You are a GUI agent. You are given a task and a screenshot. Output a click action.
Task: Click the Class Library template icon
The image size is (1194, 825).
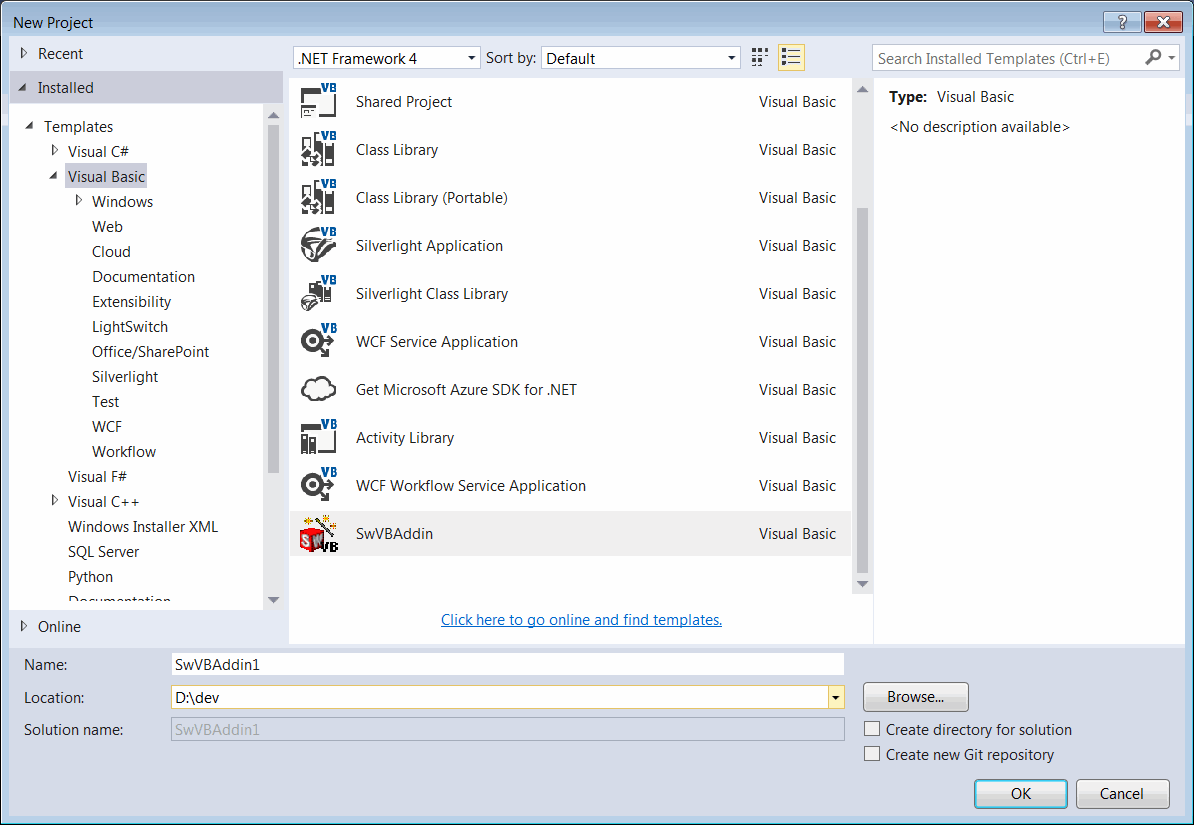tap(318, 149)
